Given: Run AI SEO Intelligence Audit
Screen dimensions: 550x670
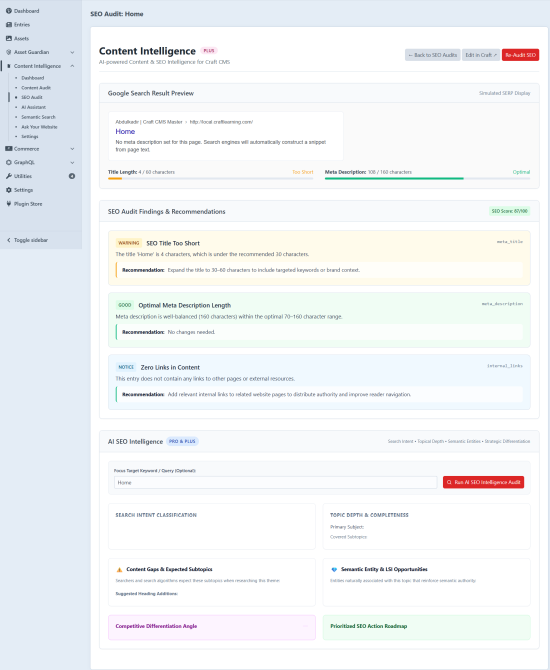Looking at the screenshot, I should 483,482.
